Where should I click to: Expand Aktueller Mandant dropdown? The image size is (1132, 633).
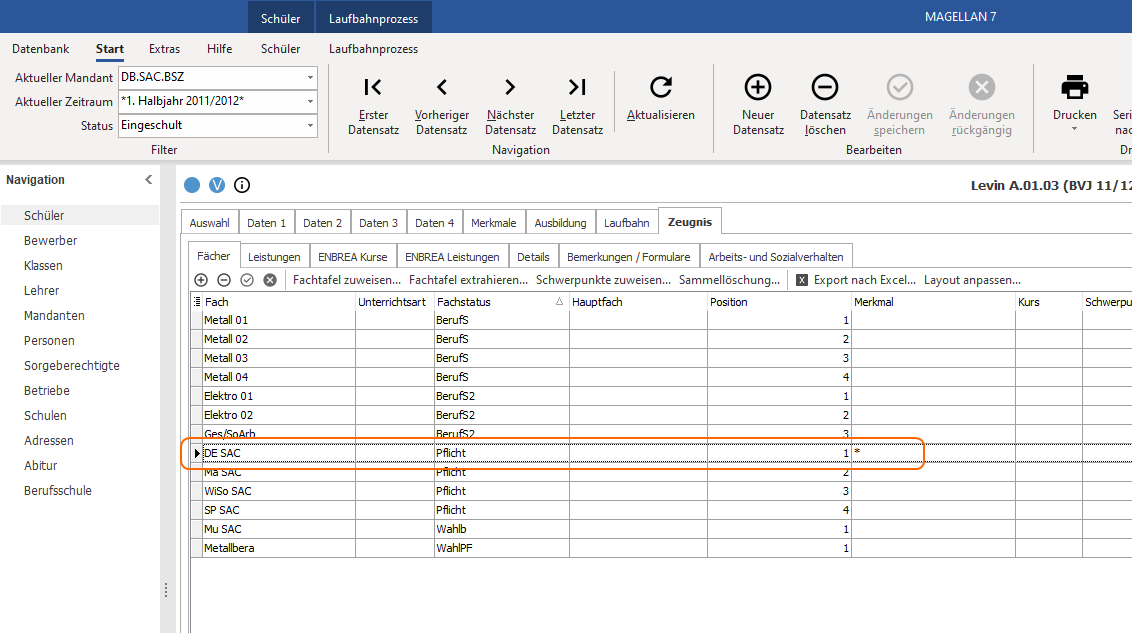coord(310,77)
